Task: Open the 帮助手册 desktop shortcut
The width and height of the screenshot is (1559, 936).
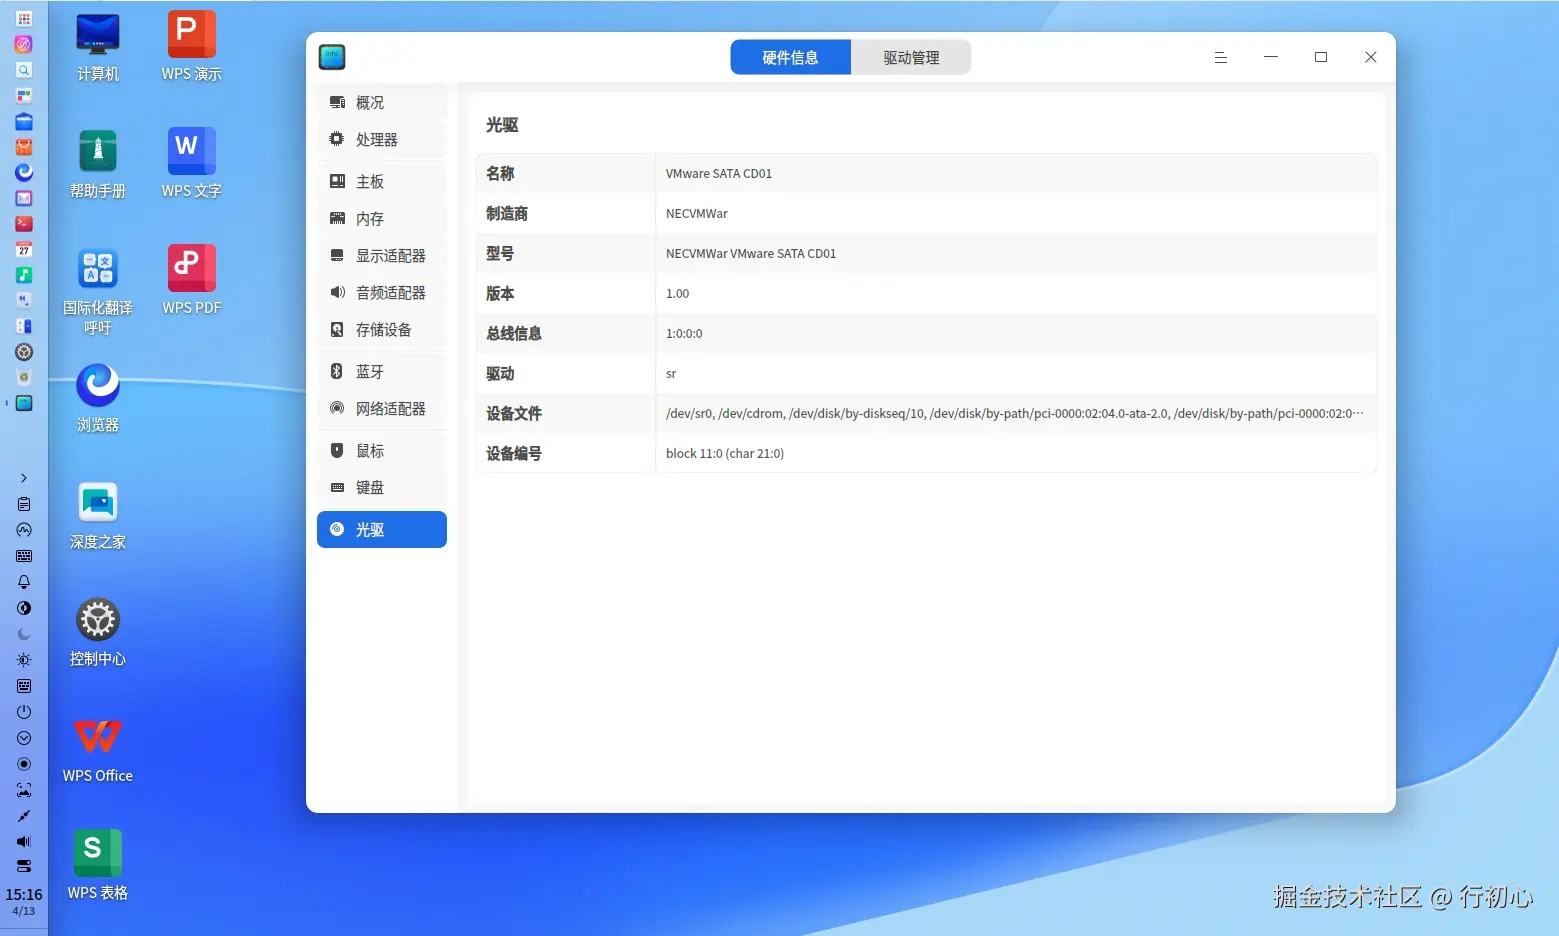Action: pos(98,164)
